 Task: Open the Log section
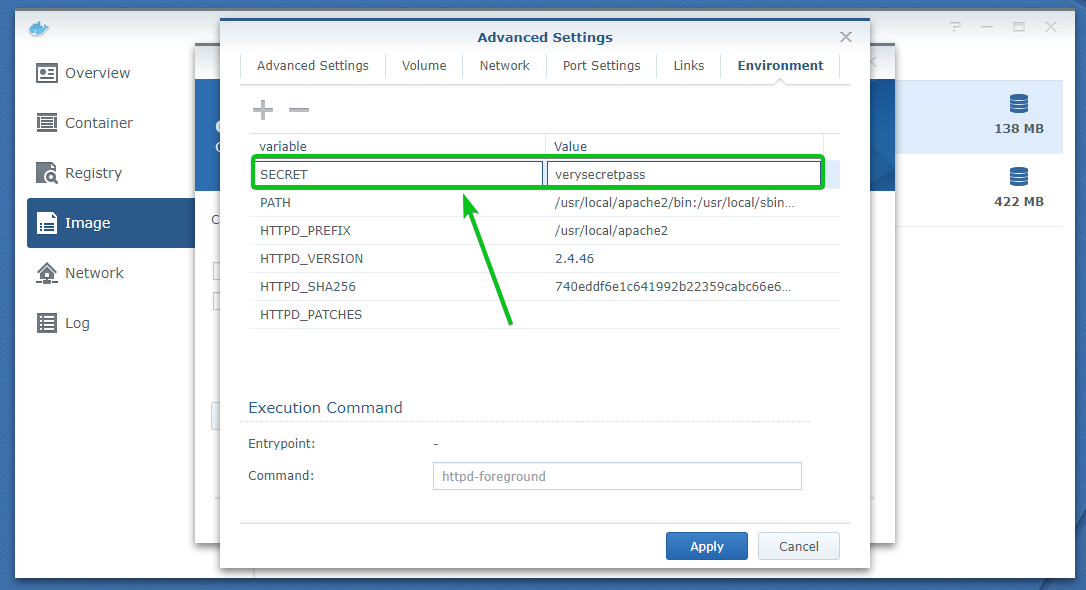point(77,323)
